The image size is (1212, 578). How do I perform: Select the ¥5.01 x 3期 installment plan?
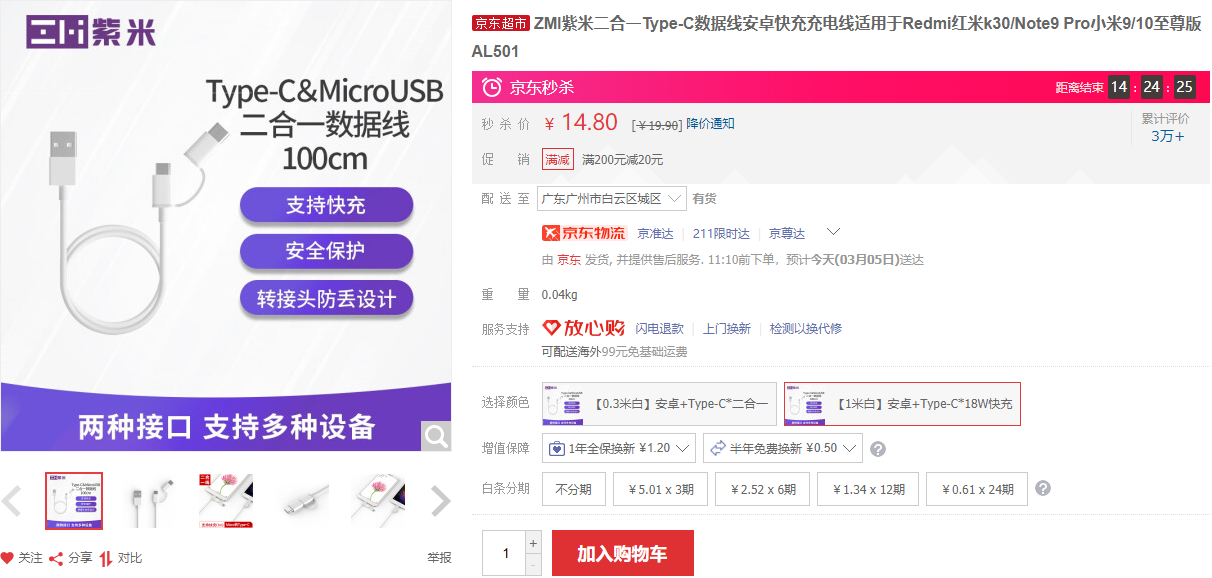(x=660, y=489)
